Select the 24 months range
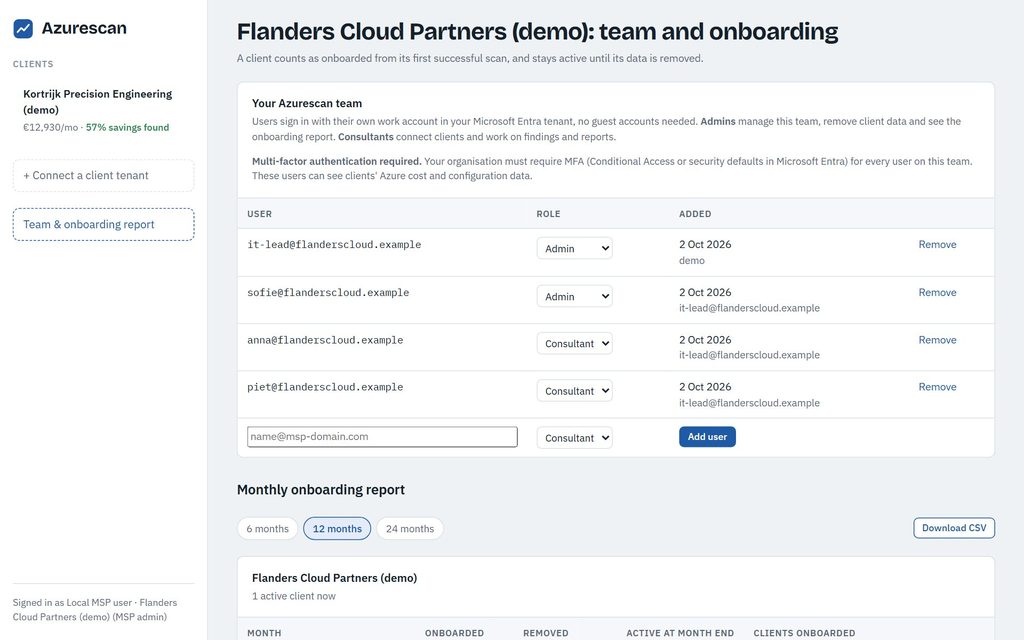The image size is (1024, 640). pyautogui.click(x=409, y=528)
